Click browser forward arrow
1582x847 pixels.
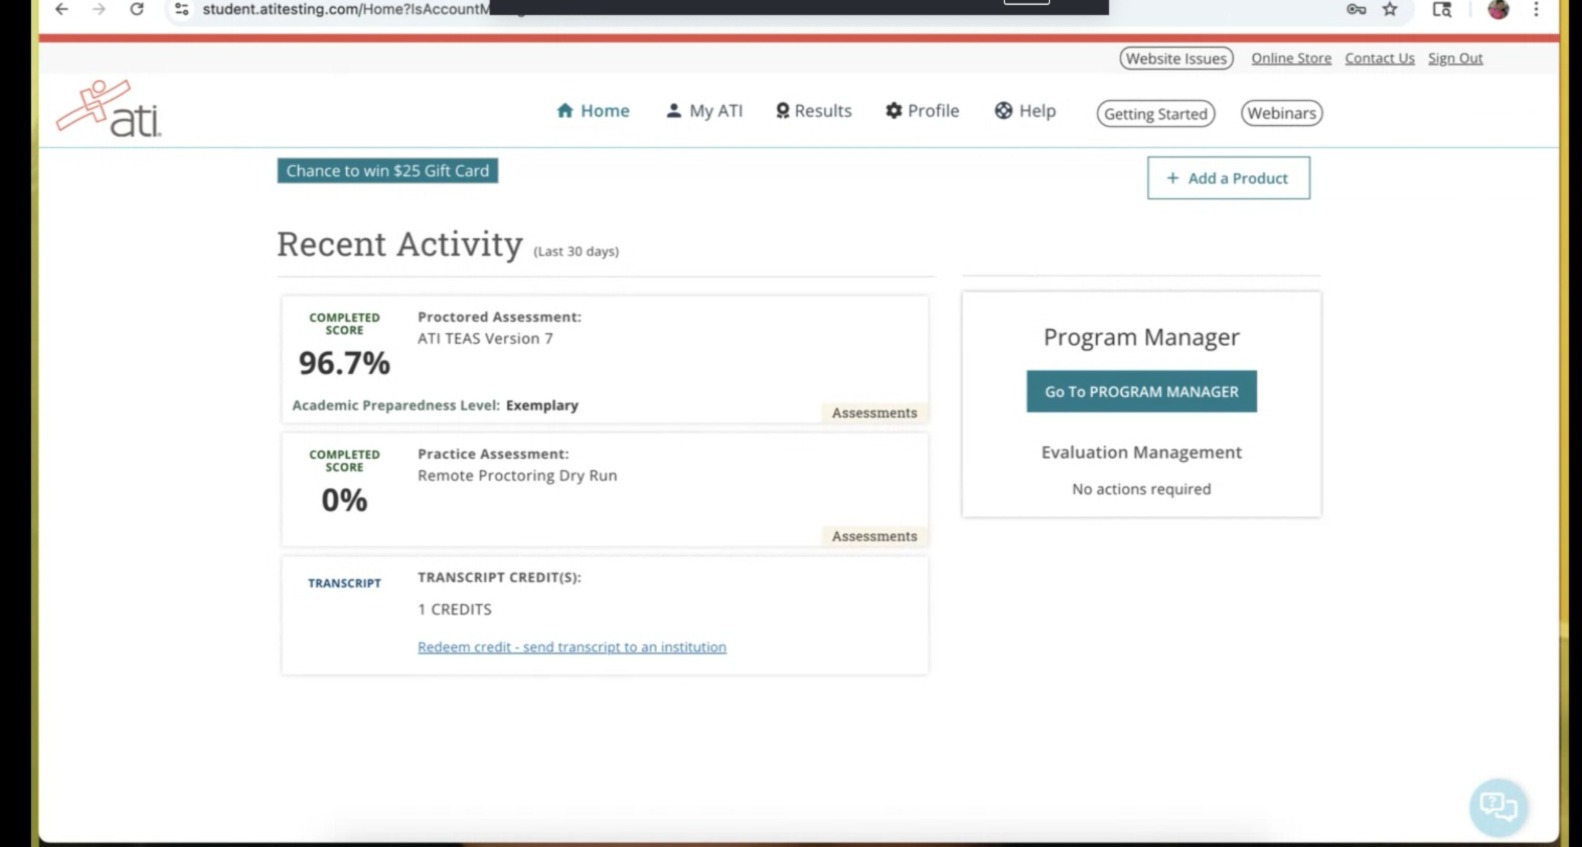99,9
